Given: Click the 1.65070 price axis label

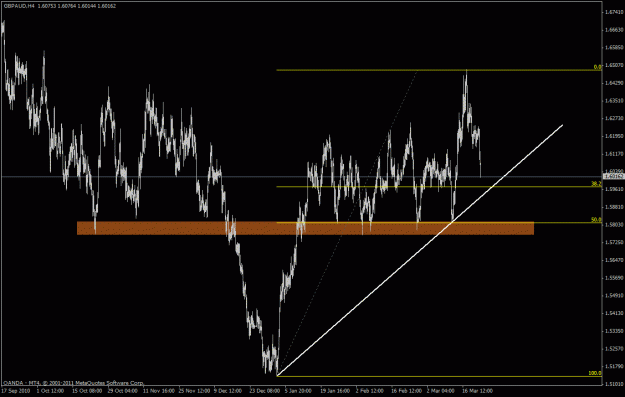Looking at the screenshot, I should (614, 65).
